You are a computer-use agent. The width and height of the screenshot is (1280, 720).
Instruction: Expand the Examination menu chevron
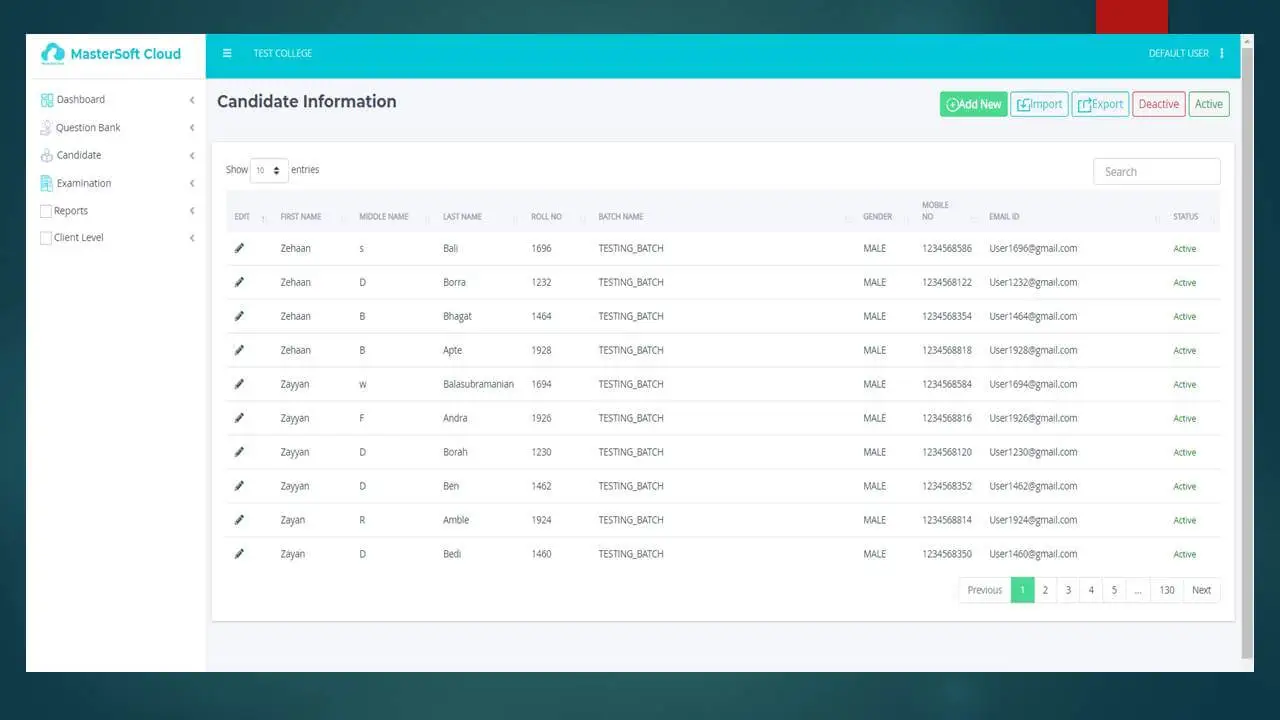pos(192,183)
